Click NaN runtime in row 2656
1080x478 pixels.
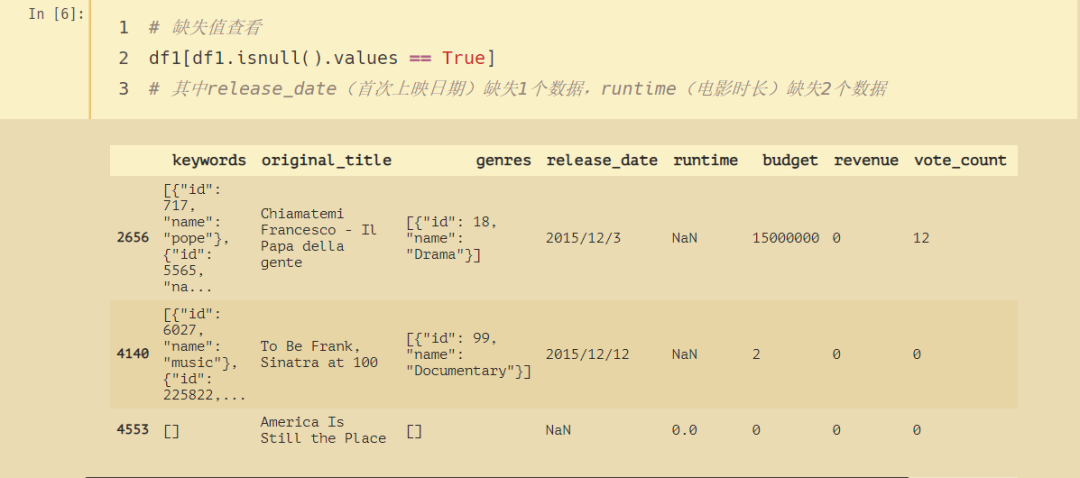coord(685,238)
